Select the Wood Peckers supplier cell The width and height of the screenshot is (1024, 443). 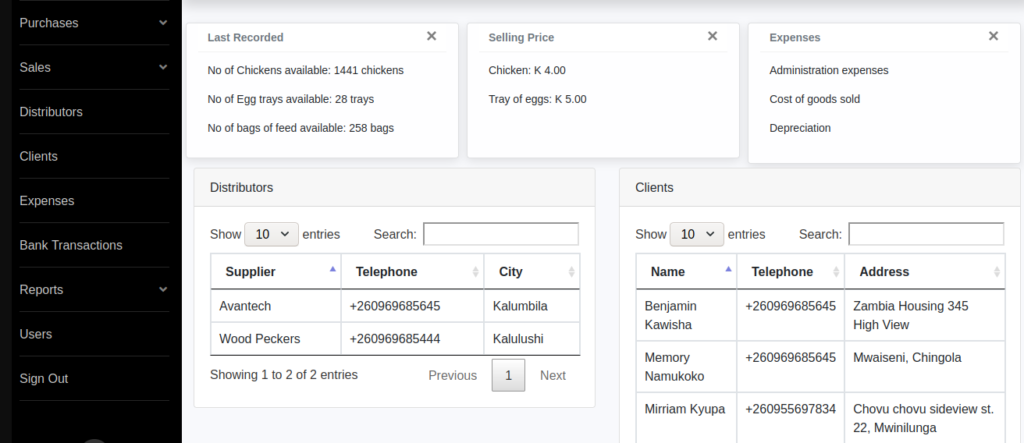point(276,338)
